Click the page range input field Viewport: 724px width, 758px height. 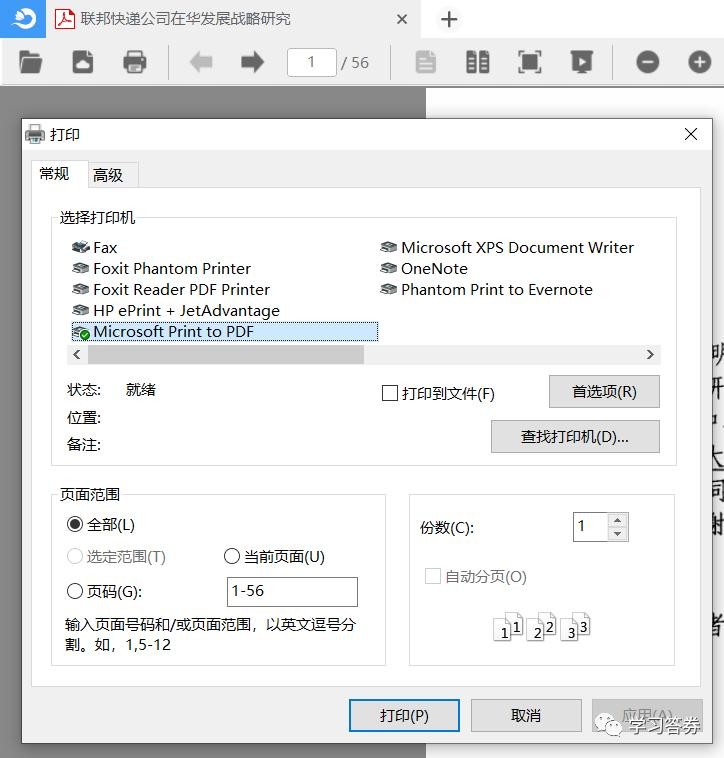click(x=292, y=591)
